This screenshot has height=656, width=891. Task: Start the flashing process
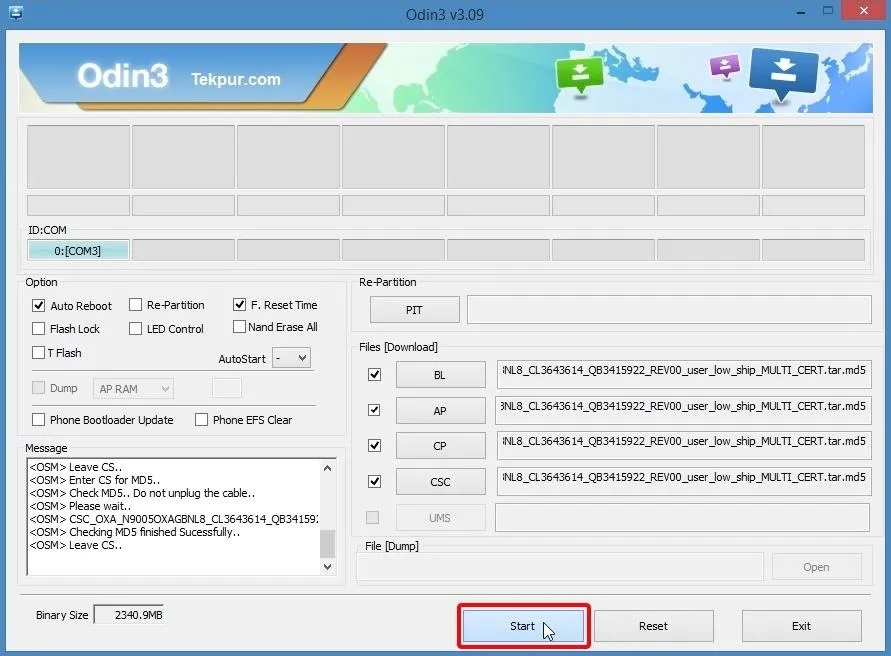(x=523, y=626)
